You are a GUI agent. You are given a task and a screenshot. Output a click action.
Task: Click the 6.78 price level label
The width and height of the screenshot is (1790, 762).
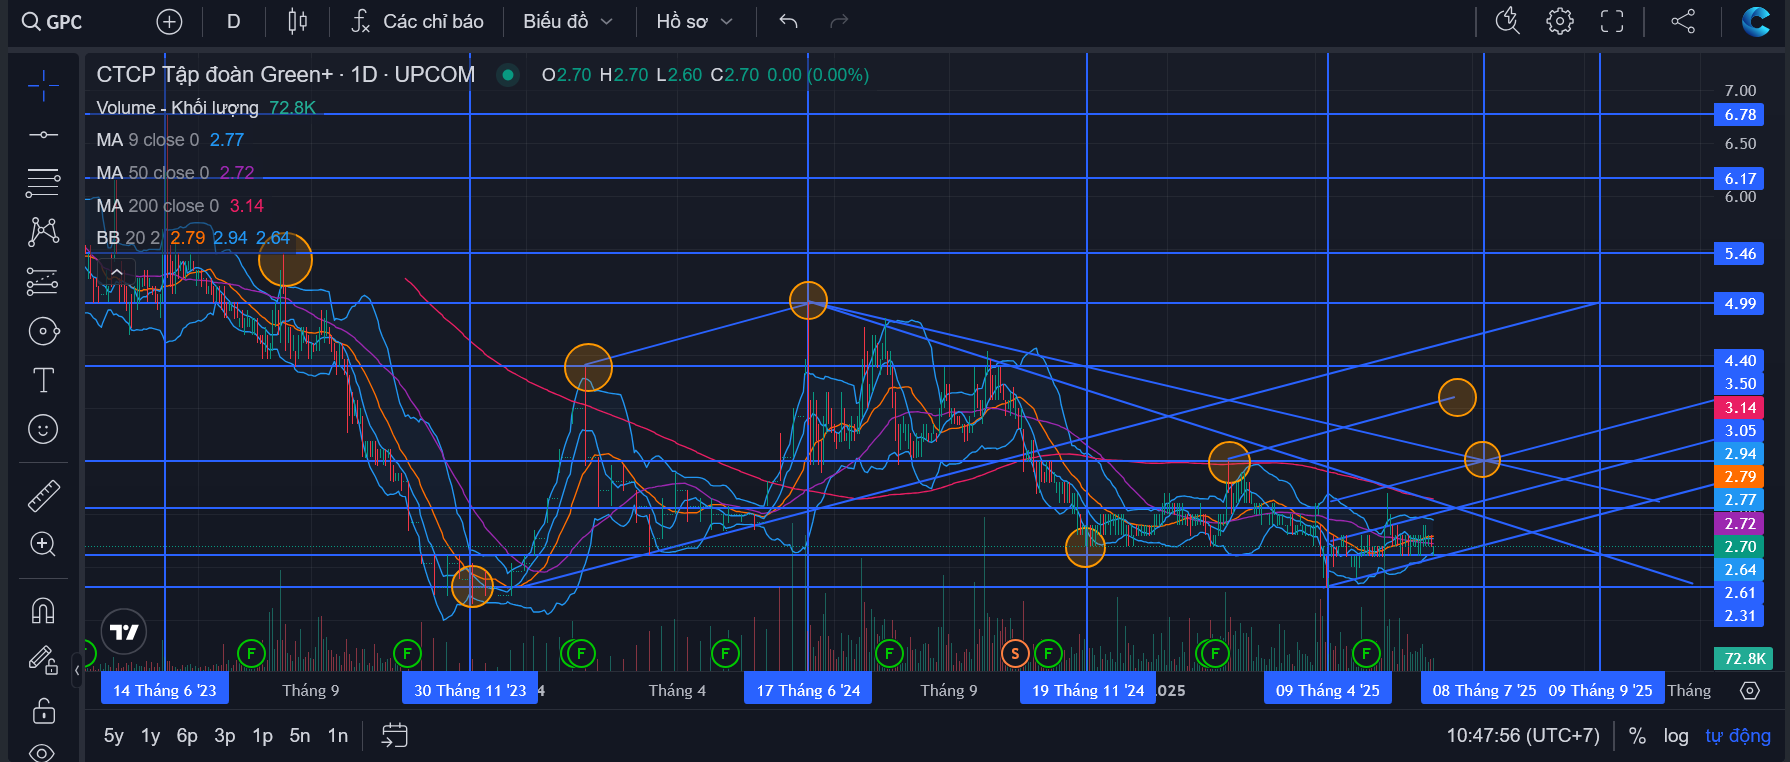tap(1740, 115)
